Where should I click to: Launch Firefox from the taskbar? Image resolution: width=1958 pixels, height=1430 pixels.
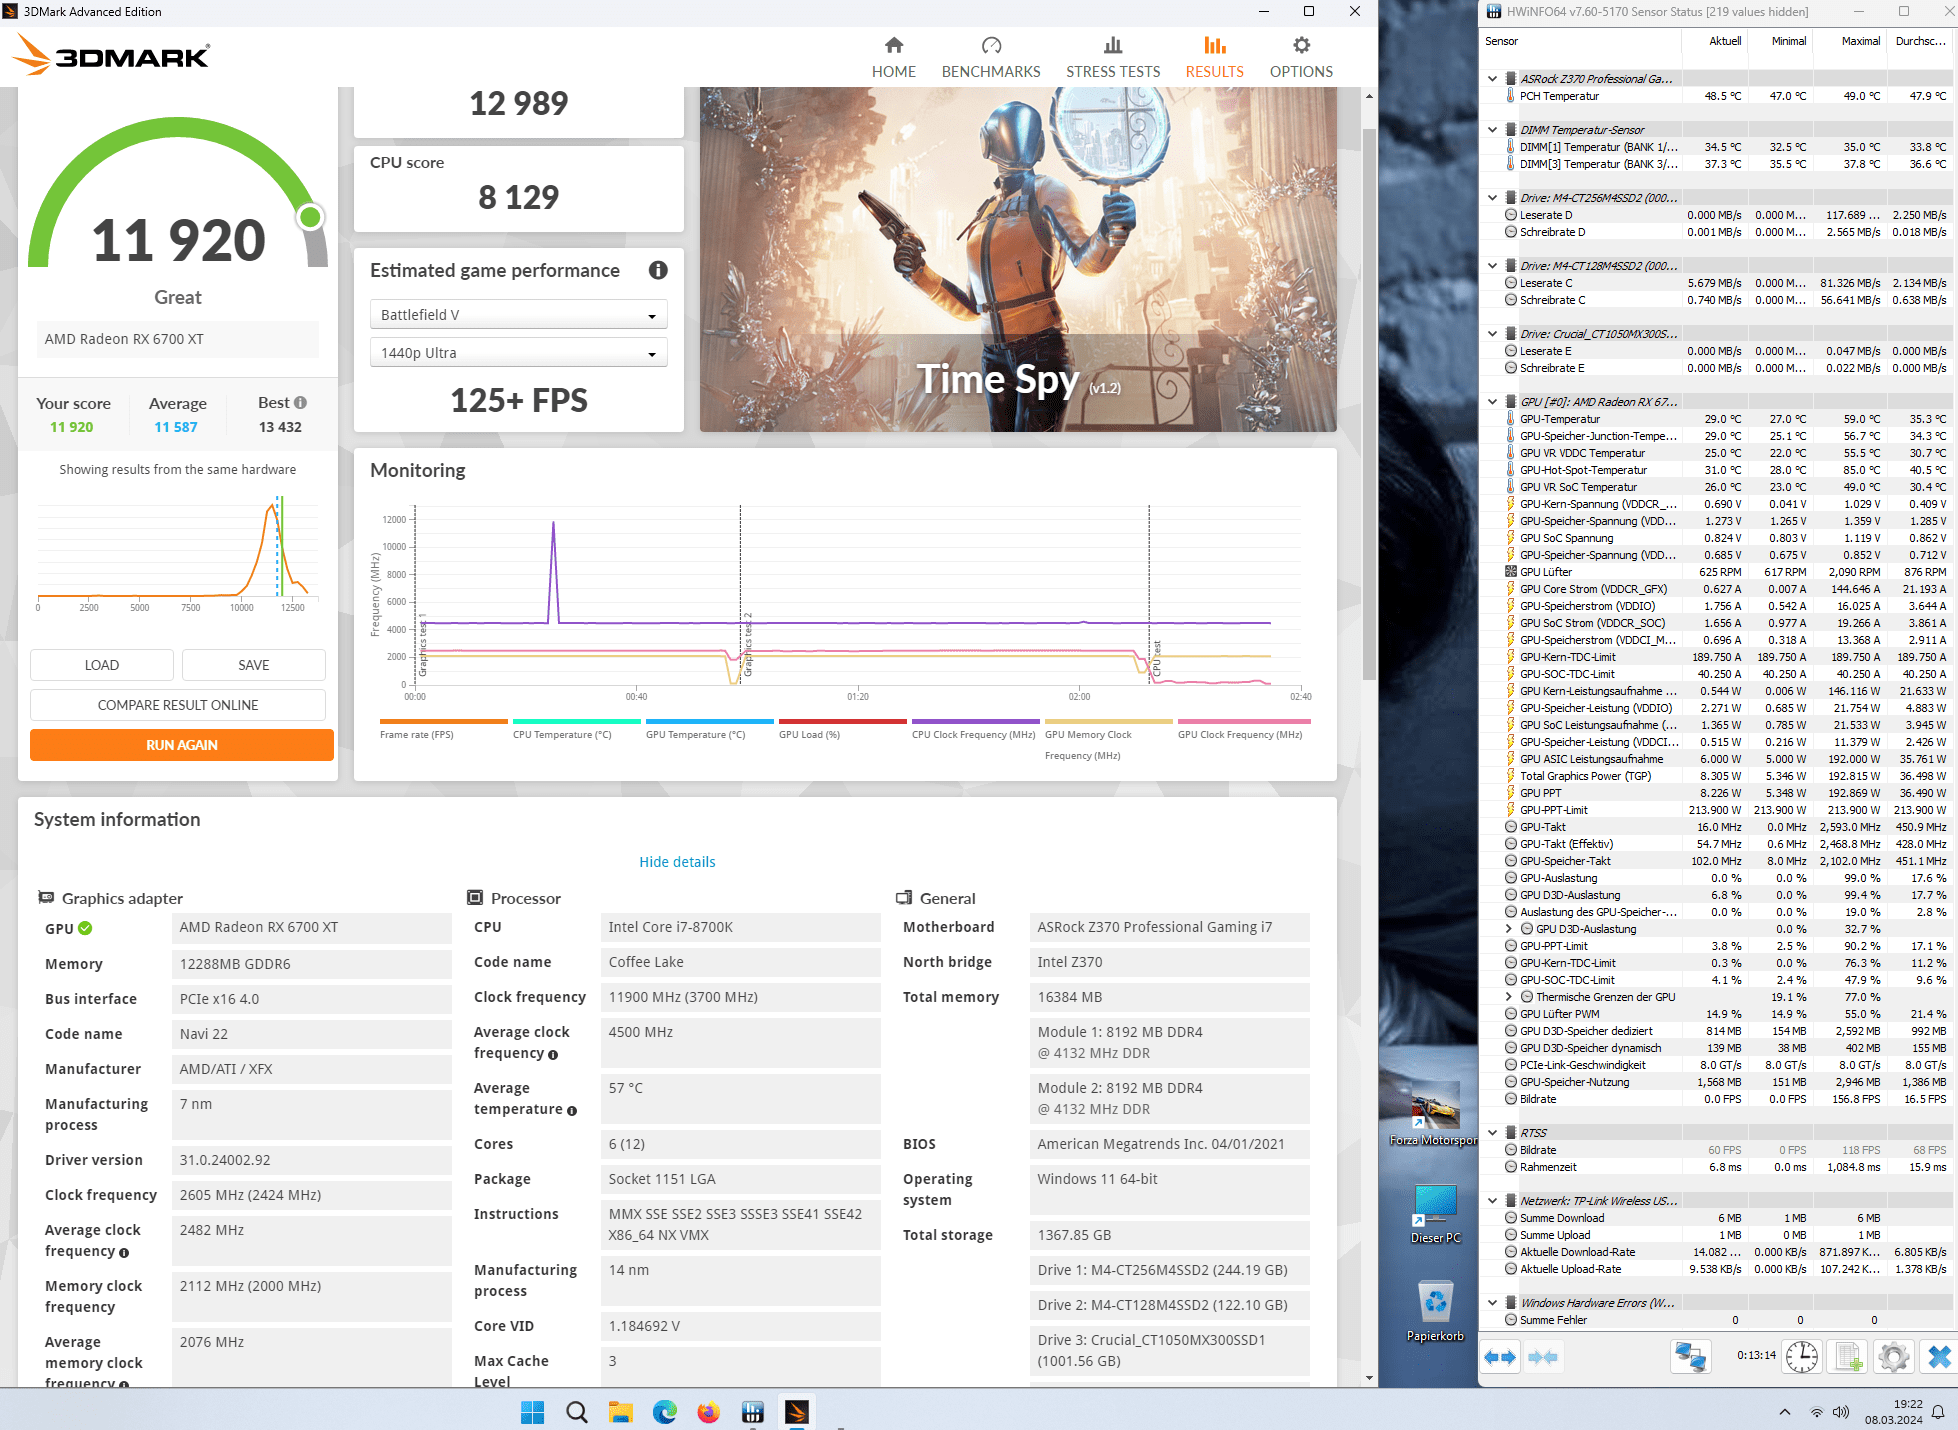709,1412
